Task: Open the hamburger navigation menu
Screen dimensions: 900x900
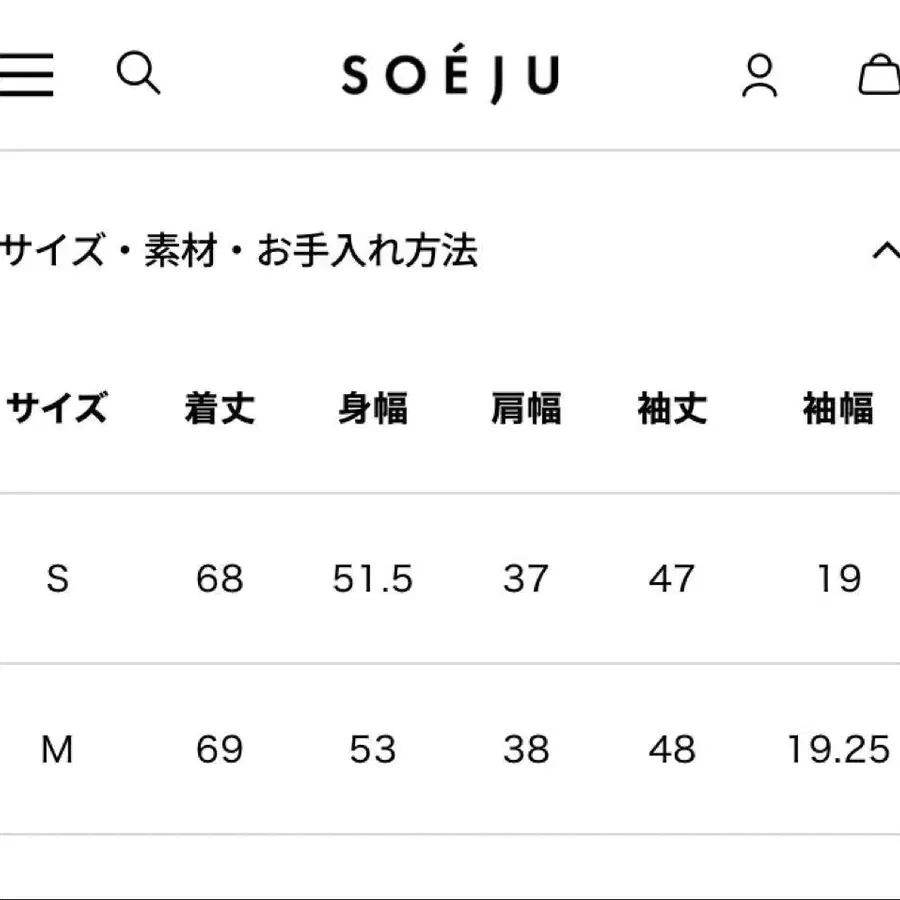Action: [x=26, y=75]
